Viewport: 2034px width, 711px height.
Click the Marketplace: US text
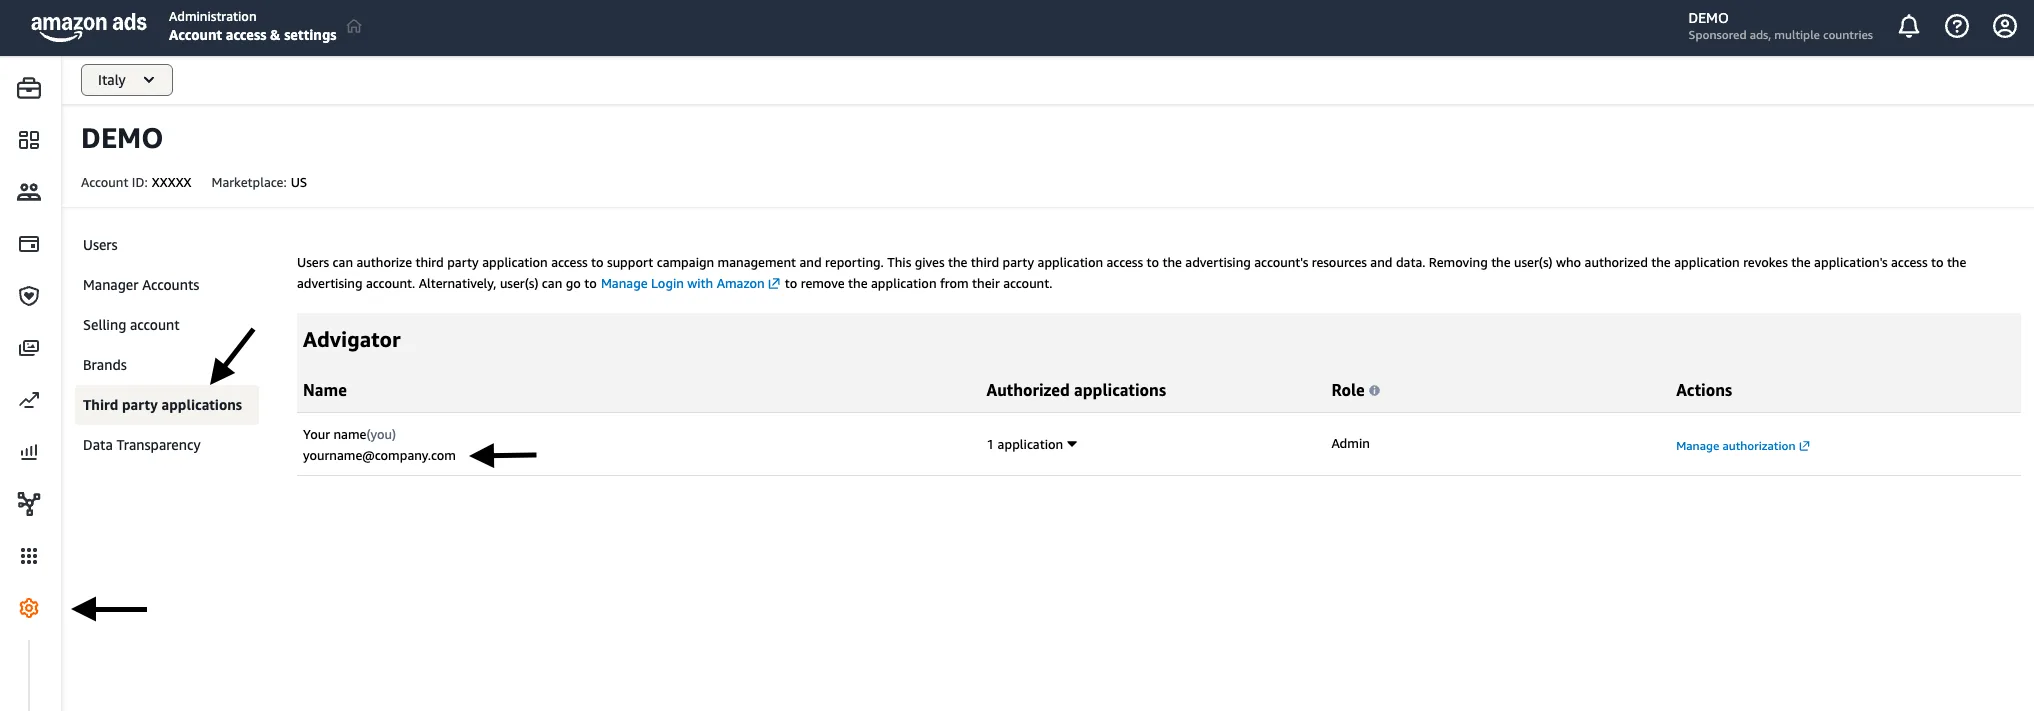click(x=259, y=183)
